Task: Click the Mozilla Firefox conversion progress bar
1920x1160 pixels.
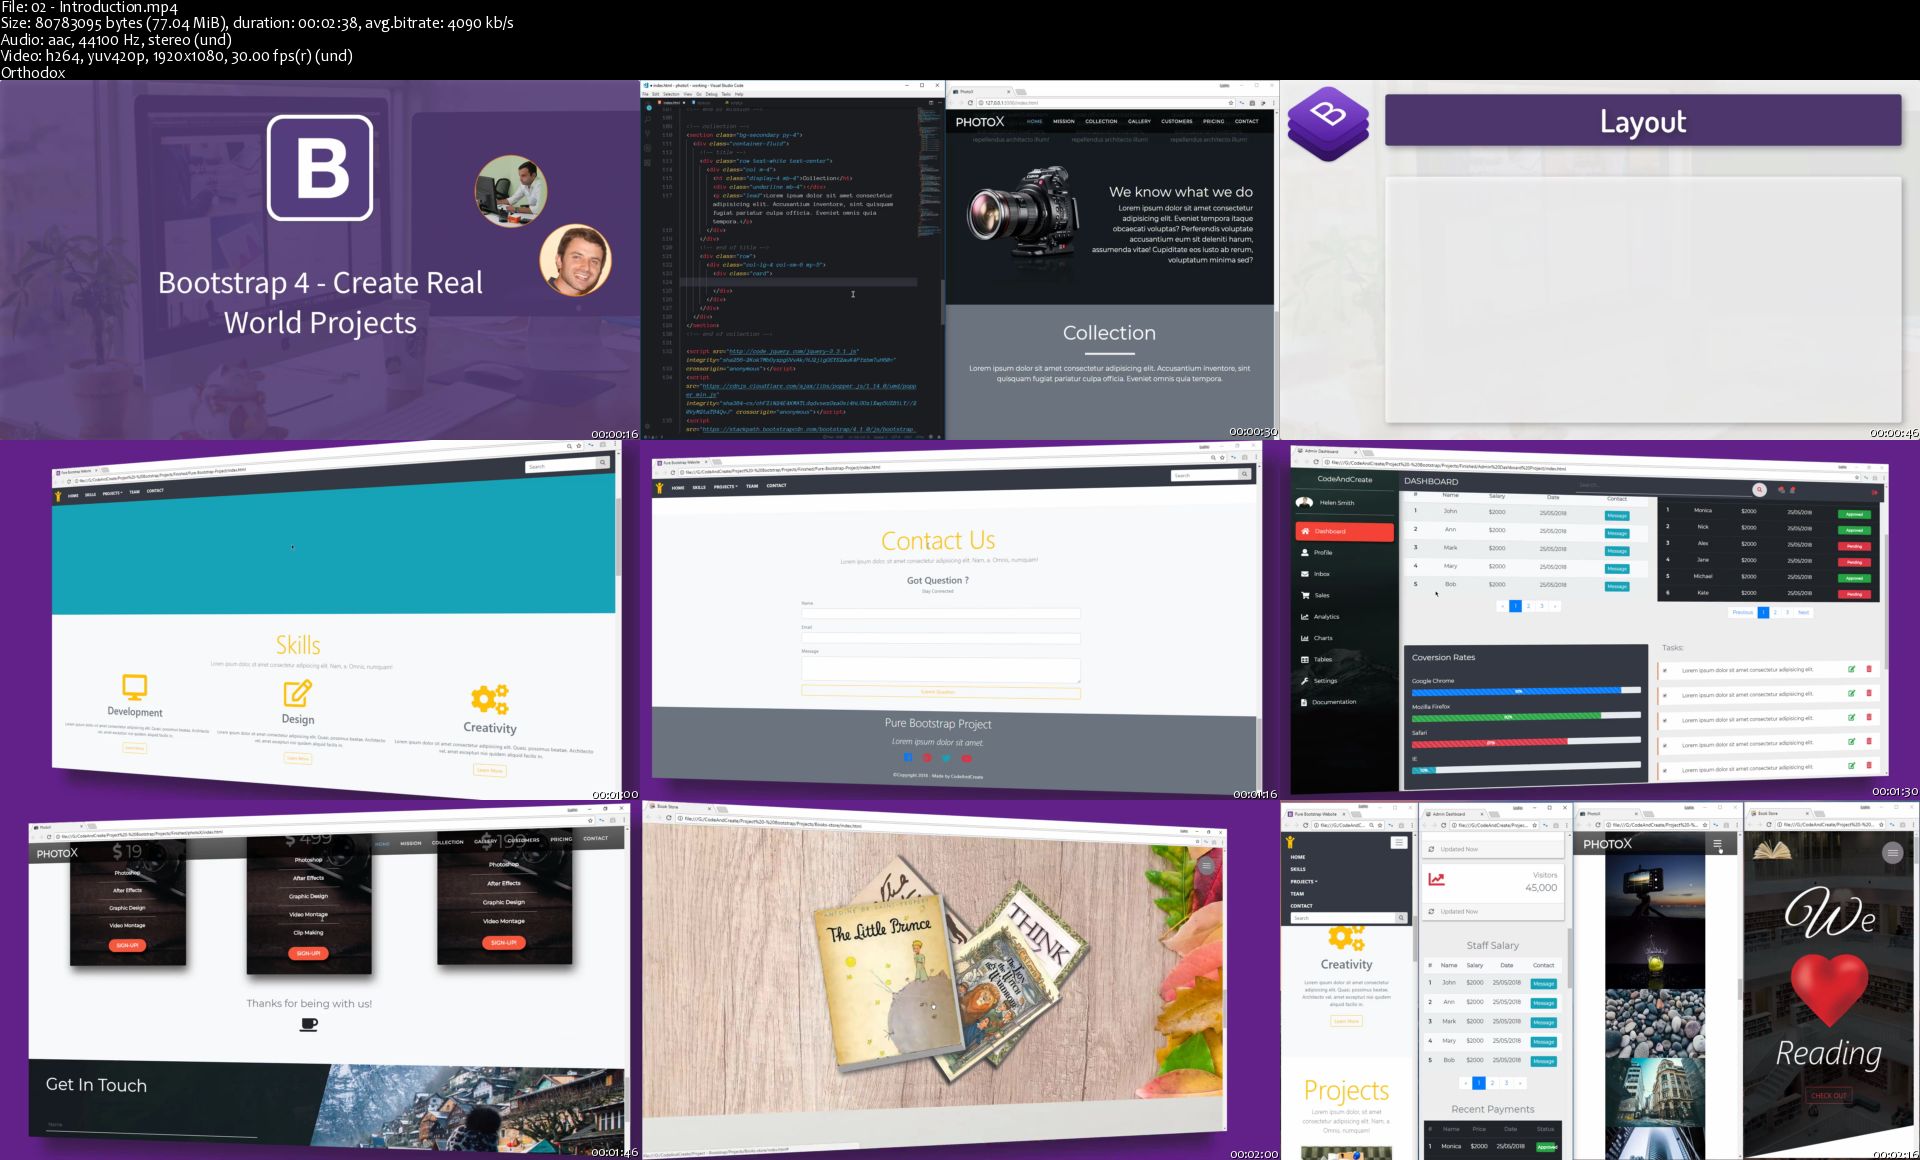Action: [x=1525, y=716]
